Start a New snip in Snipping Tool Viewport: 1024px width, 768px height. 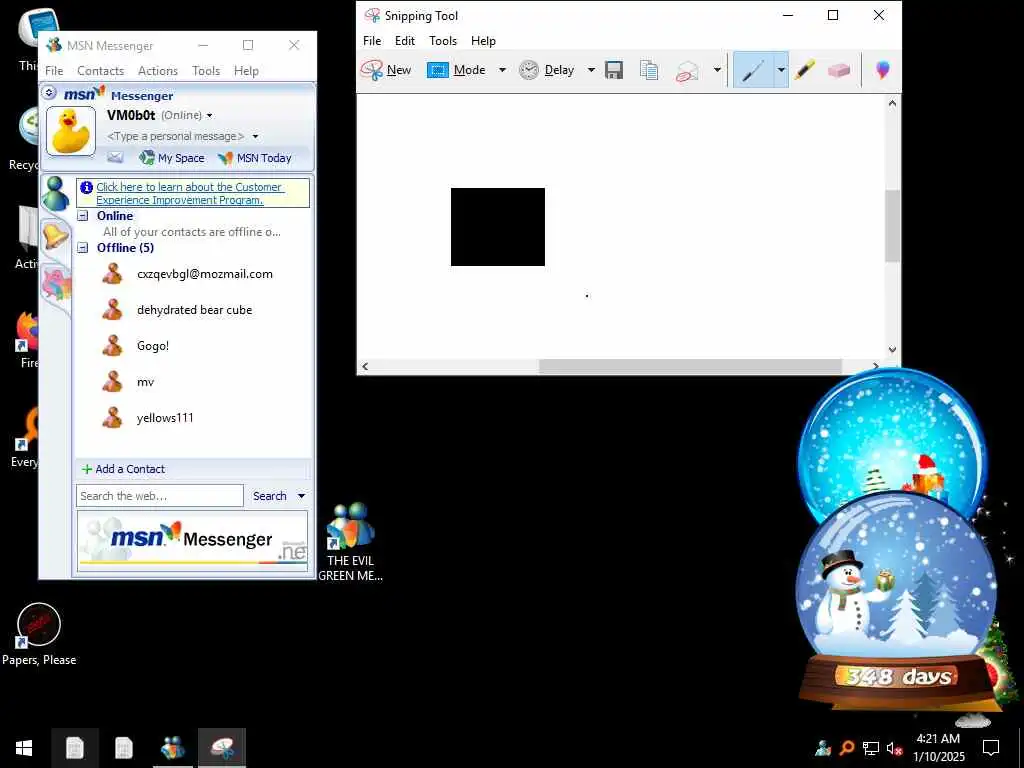coord(386,70)
